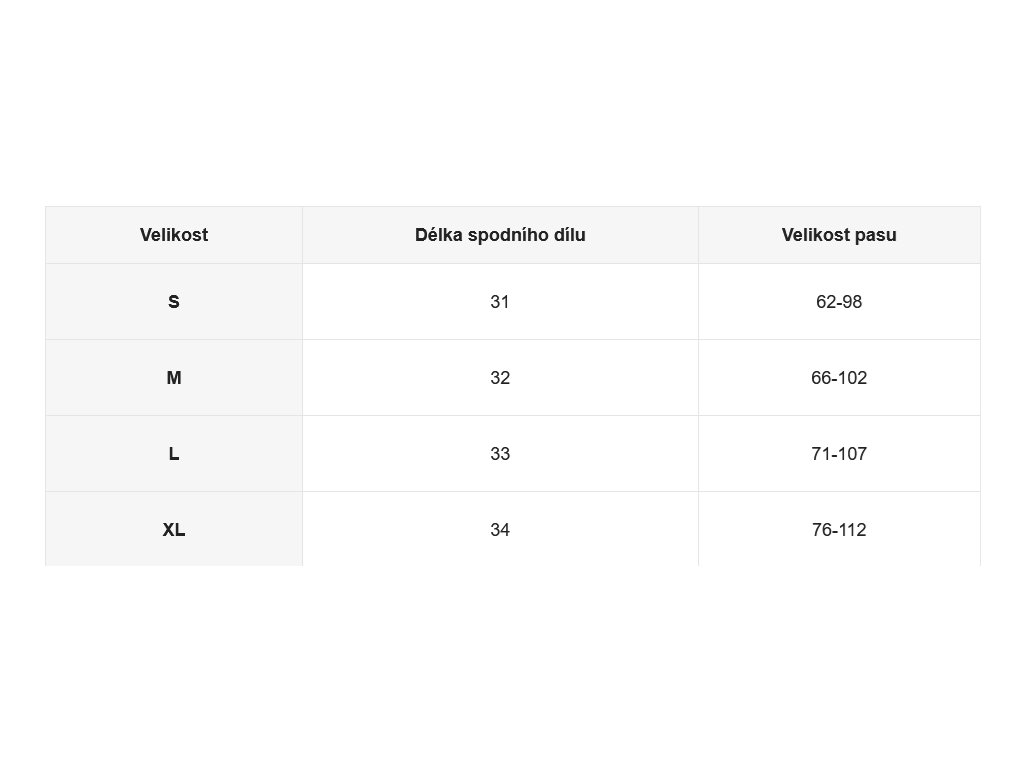1024x768 pixels.
Task: Click the waist range 62-98
Action: click(839, 301)
